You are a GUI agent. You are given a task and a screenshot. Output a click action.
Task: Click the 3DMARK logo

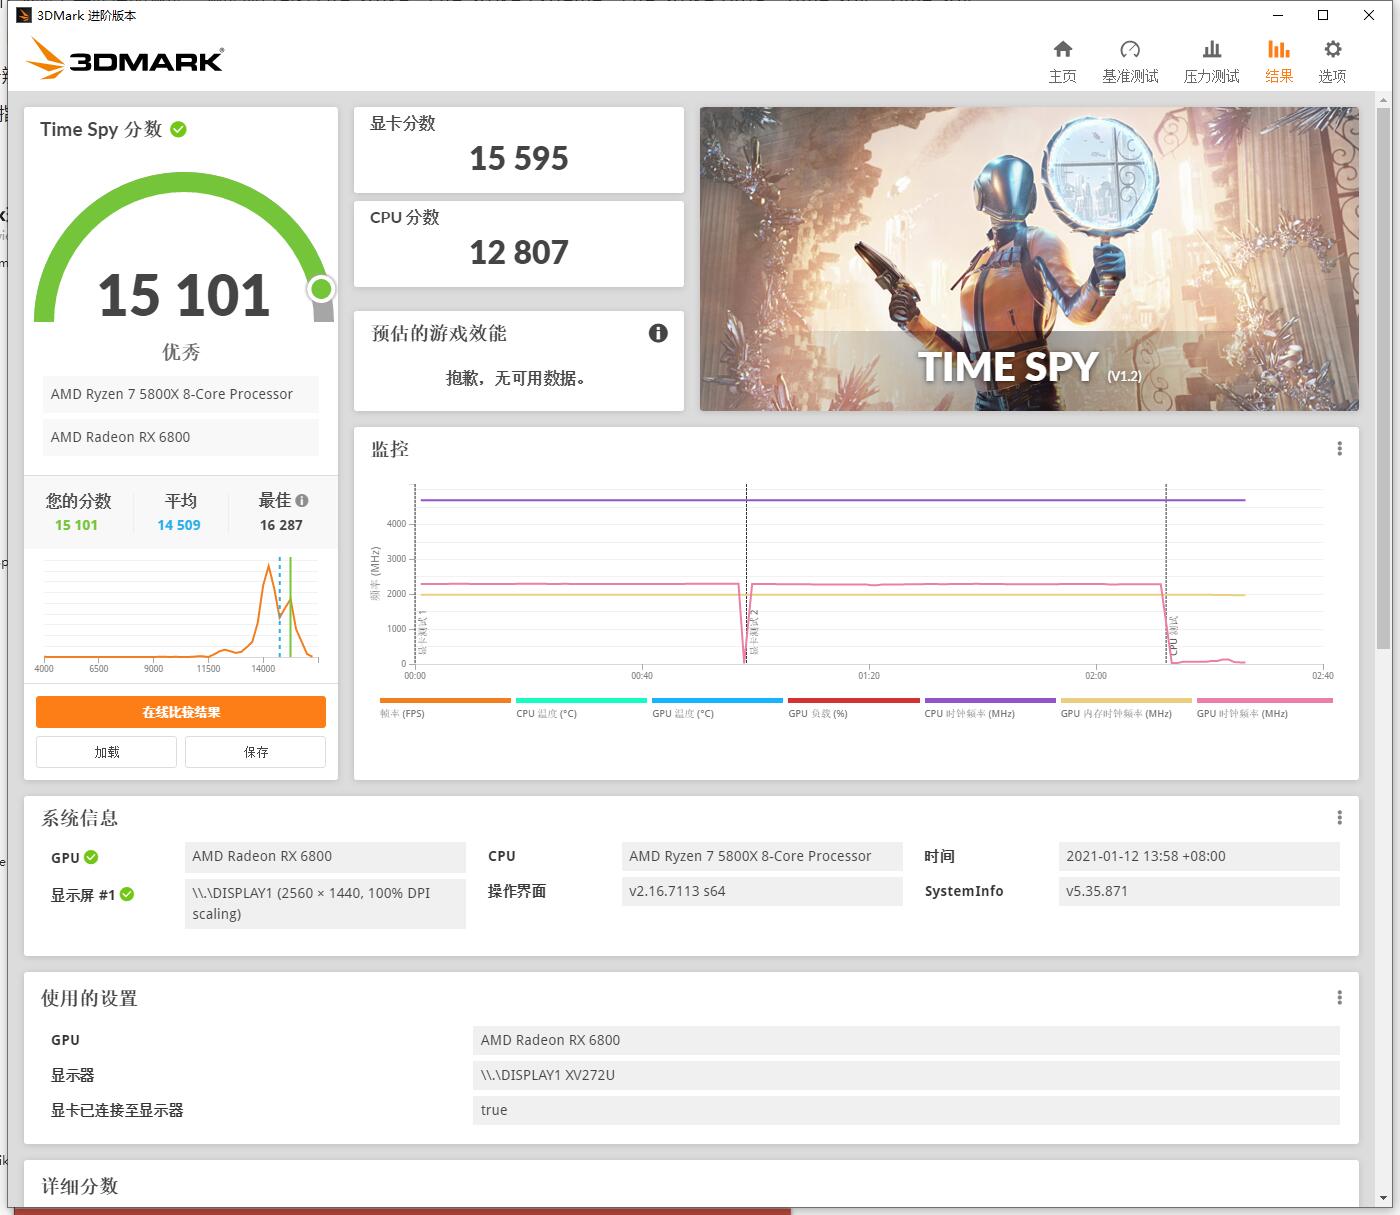[x=125, y=59]
